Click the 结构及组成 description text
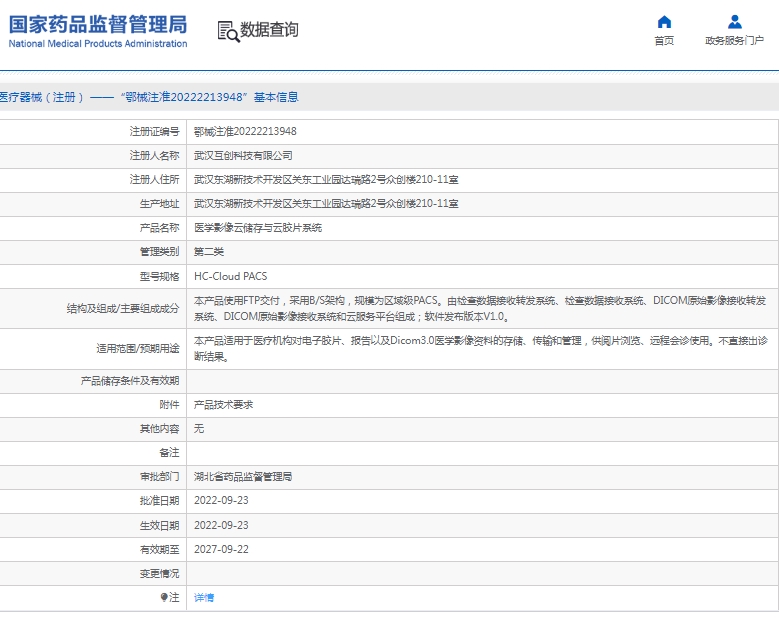 coord(480,309)
